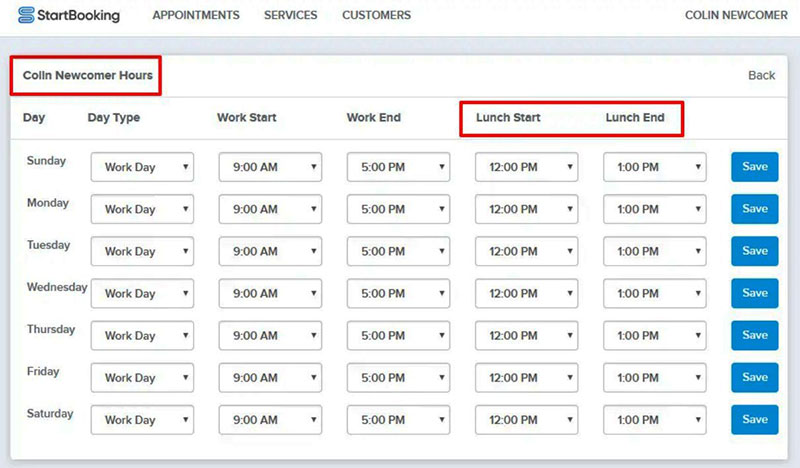This screenshot has width=800, height=468.
Task: Open Tuesday Work Start dropdown
Action: coord(270,251)
